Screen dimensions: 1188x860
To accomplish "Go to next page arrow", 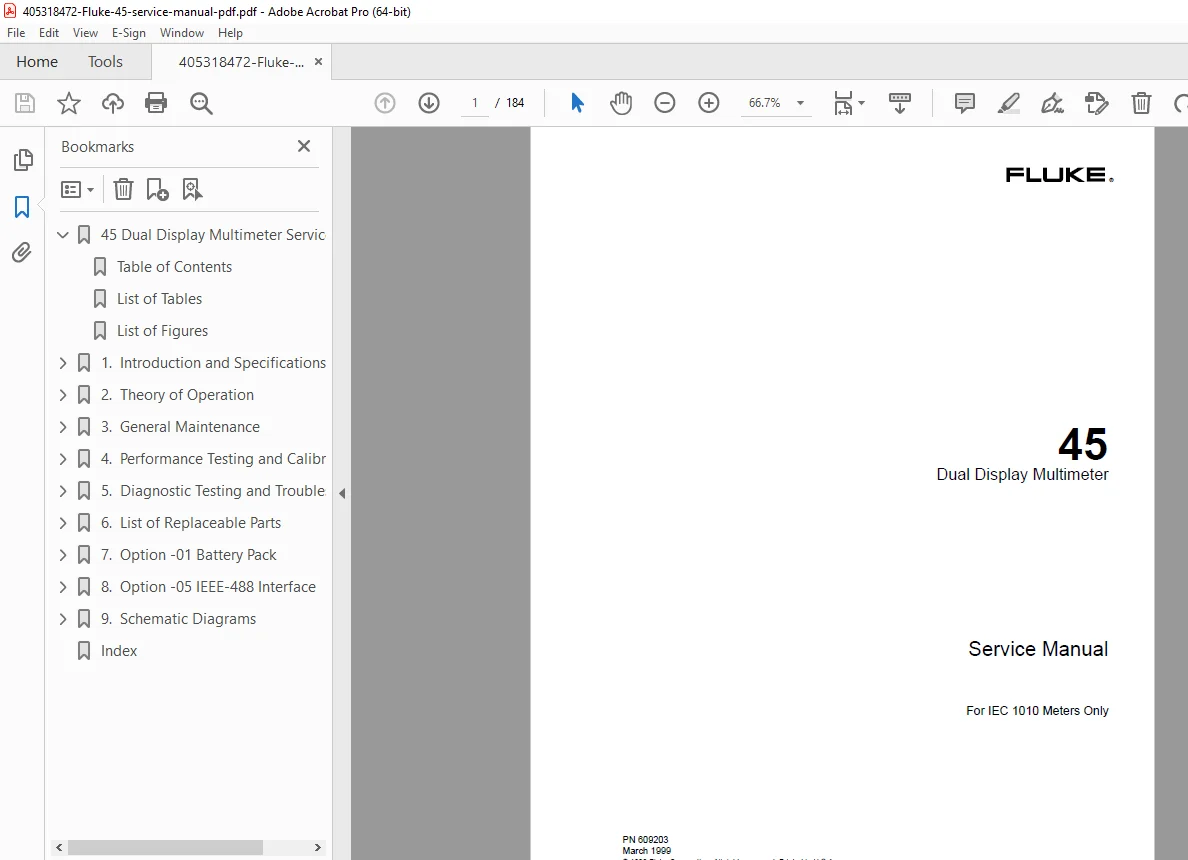I will point(429,103).
